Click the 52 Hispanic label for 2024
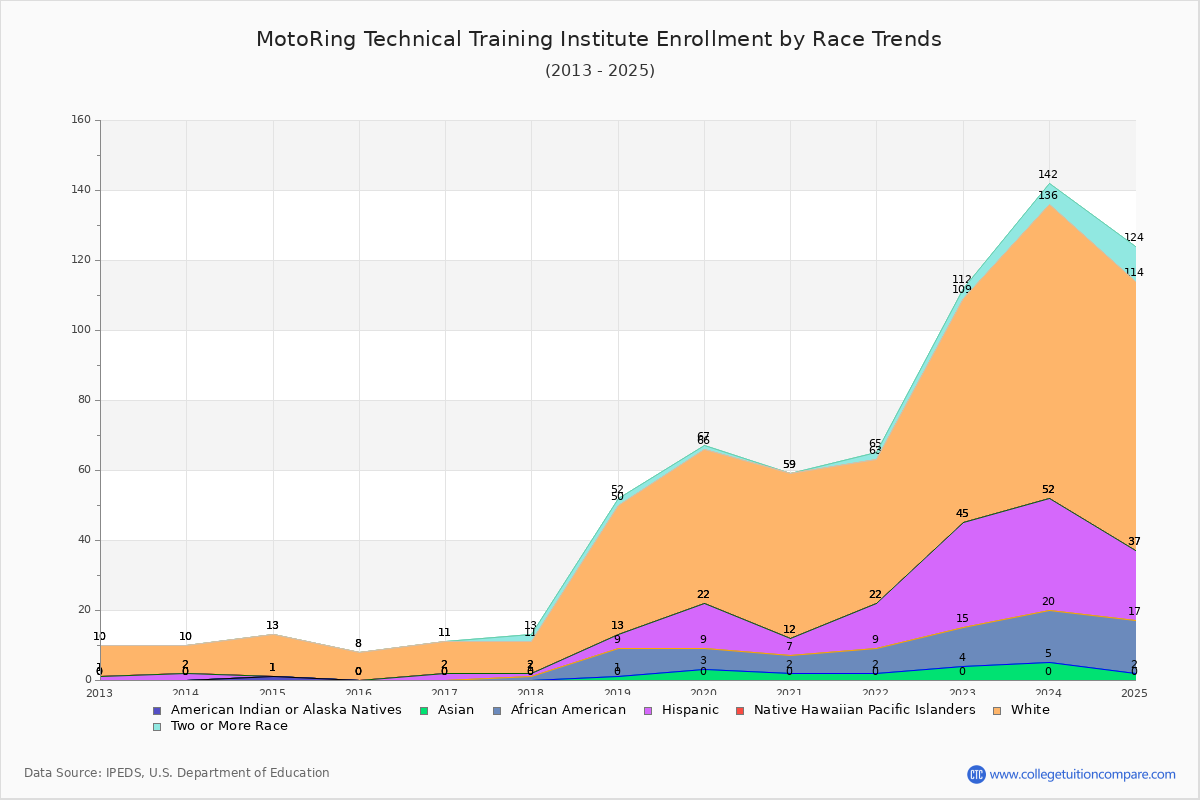Viewport: 1200px width, 800px height. pyautogui.click(x=1048, y=490)
